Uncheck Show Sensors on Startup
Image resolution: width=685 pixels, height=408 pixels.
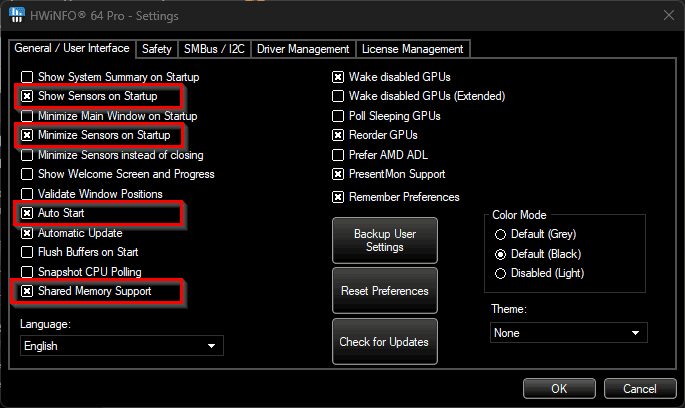[27, 96]
